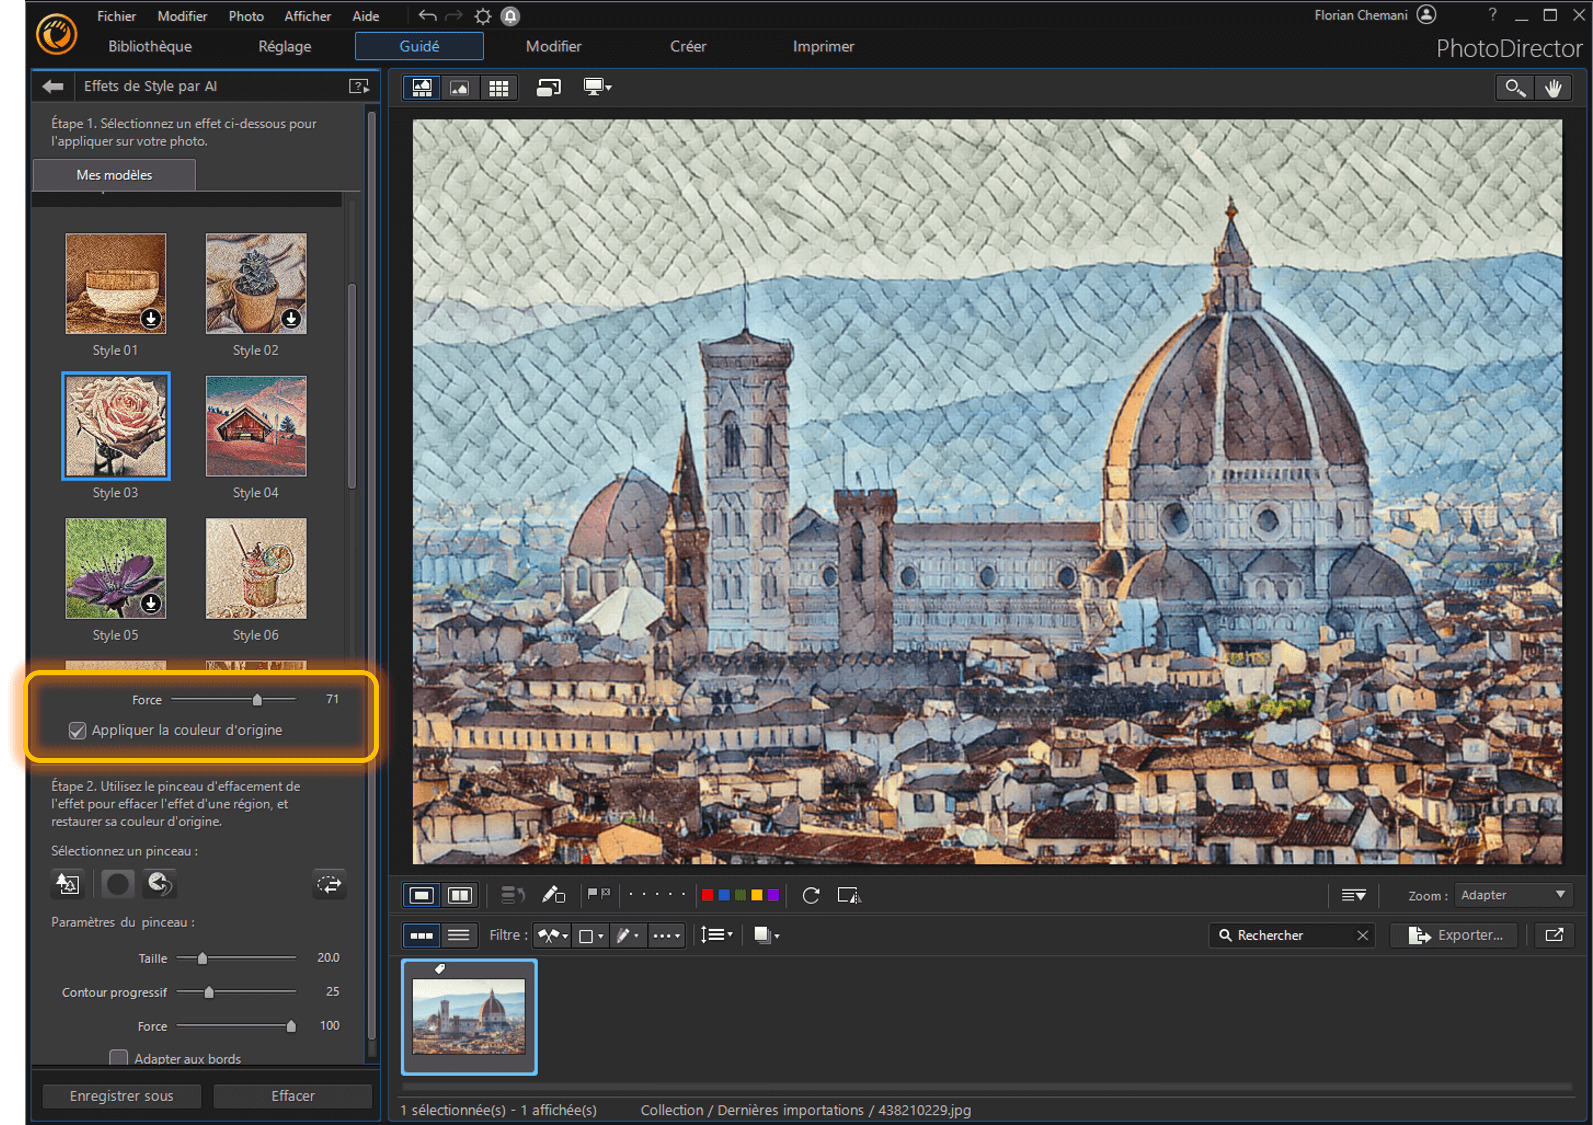Open preferences with the gear icon
This screenshot has height=1125, width=1593.
[x=483, y=16]
